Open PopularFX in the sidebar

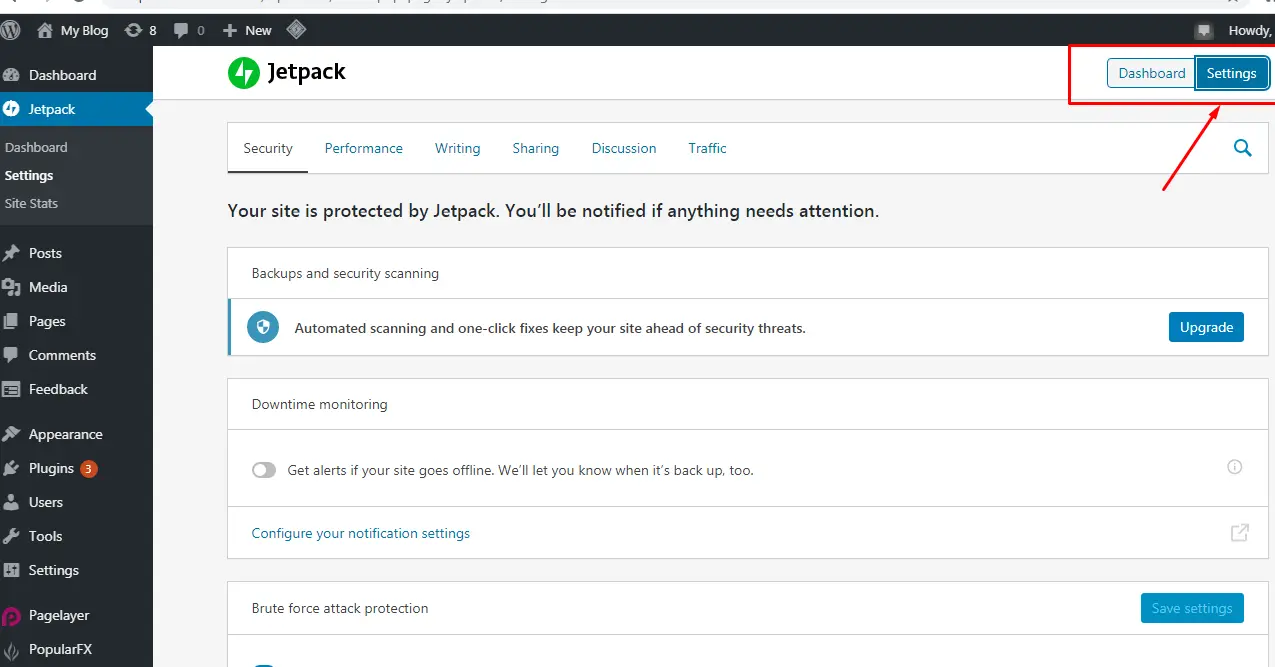click(x=76, y=649)
